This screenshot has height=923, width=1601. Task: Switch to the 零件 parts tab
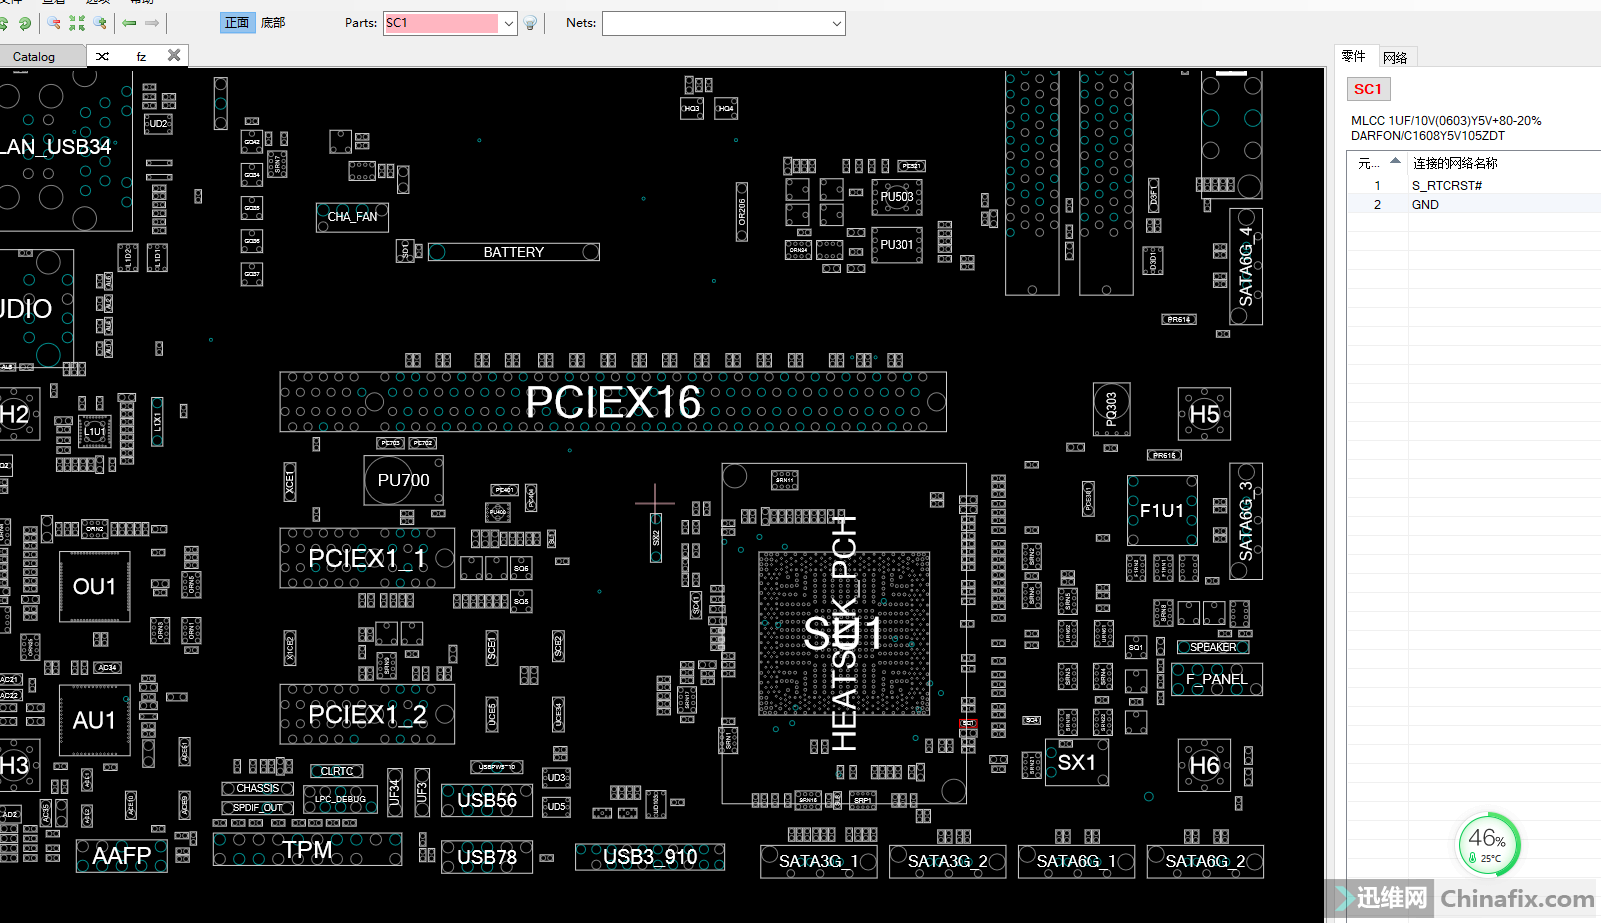pos(1354,56)
